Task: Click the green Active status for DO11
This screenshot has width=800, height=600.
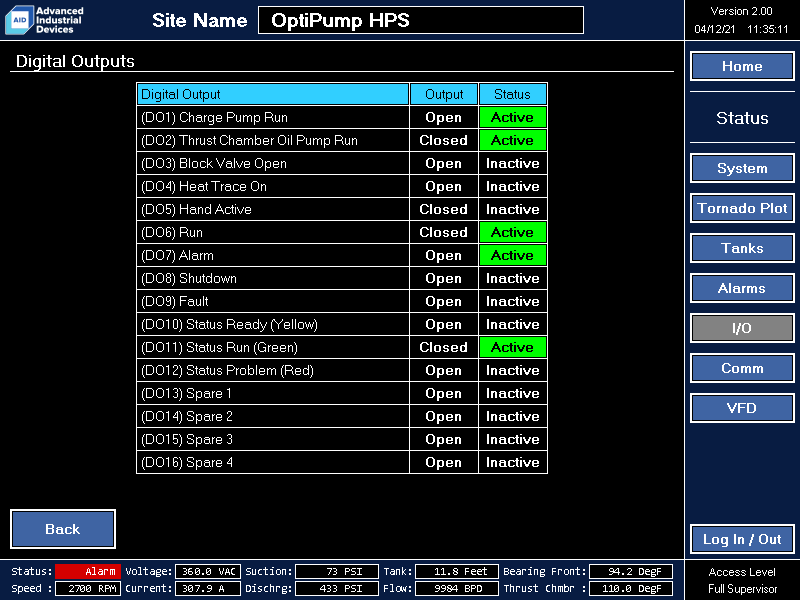Action: 513,347
